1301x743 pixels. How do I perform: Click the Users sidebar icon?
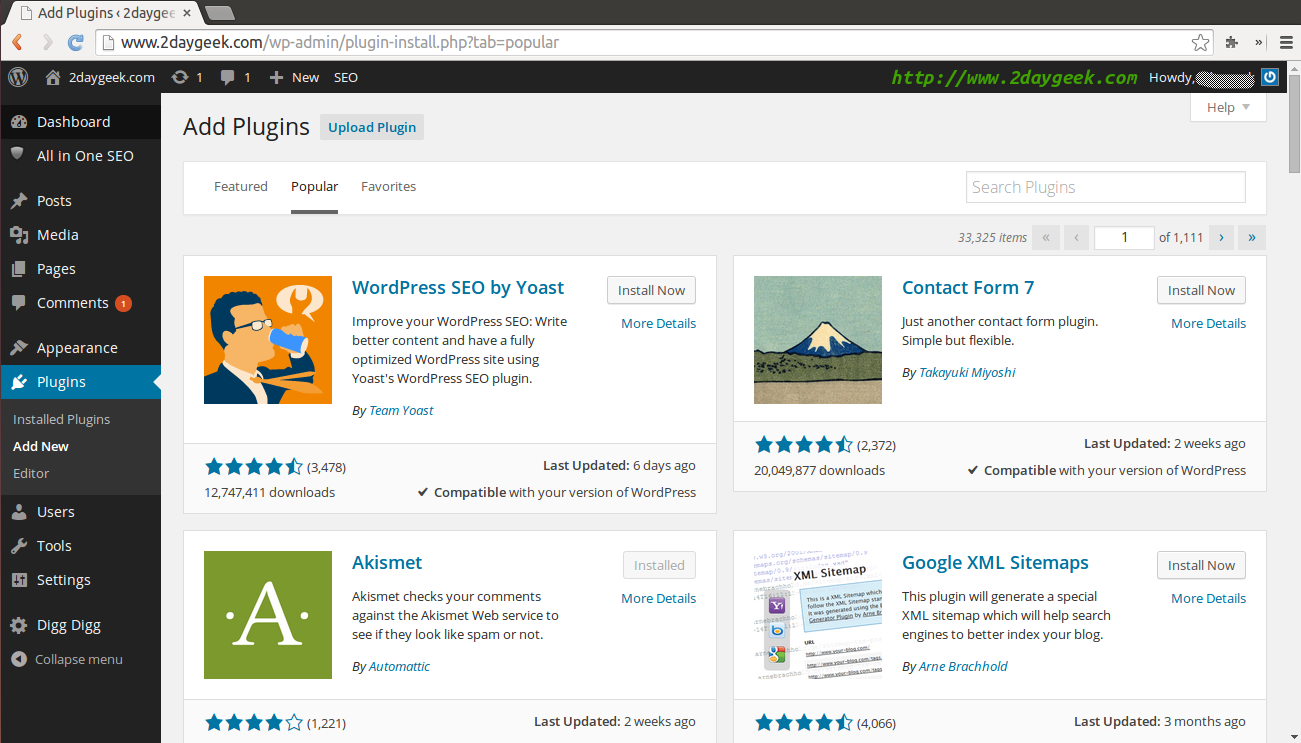coord(19,512)
